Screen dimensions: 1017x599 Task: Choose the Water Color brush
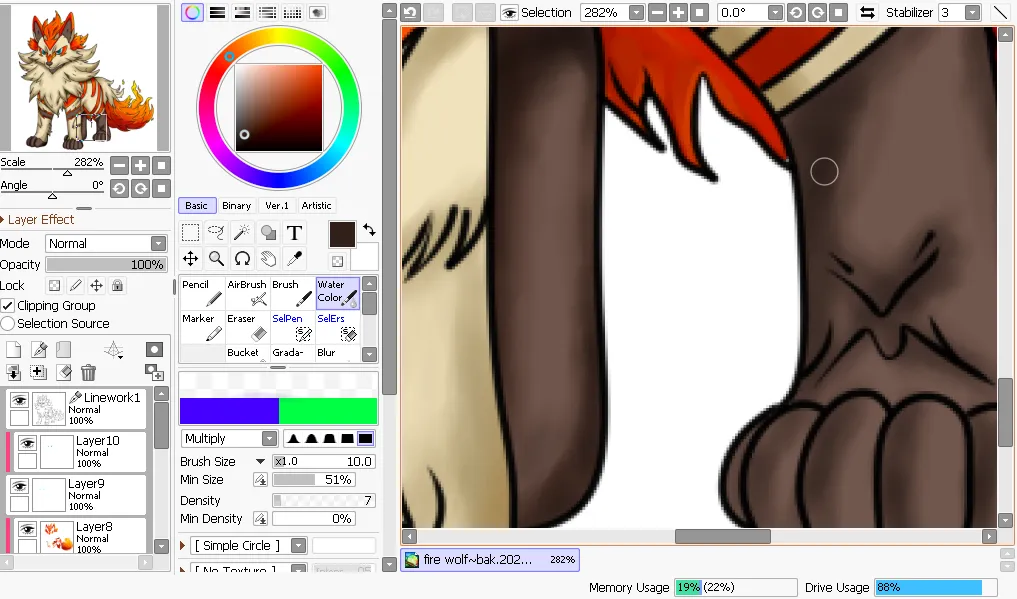(x=337, y=293)
